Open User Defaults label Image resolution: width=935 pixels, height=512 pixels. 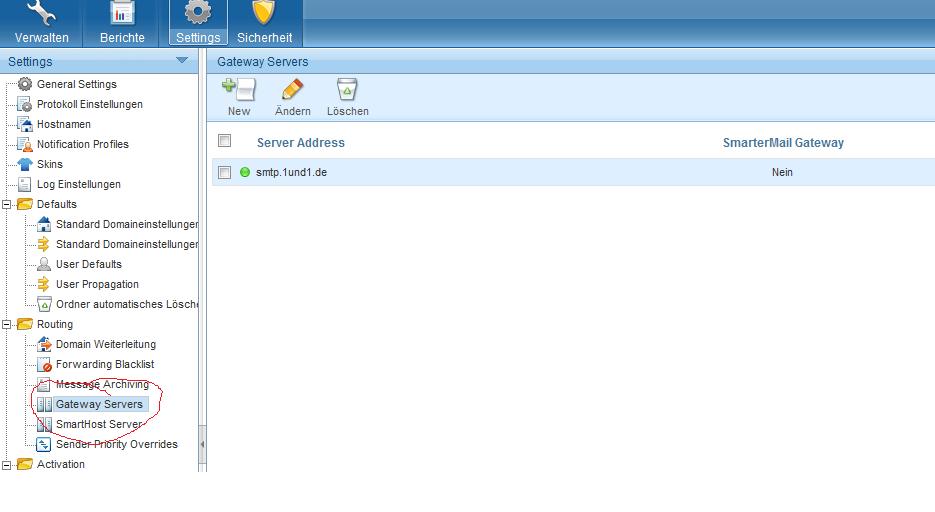(89, 264)
